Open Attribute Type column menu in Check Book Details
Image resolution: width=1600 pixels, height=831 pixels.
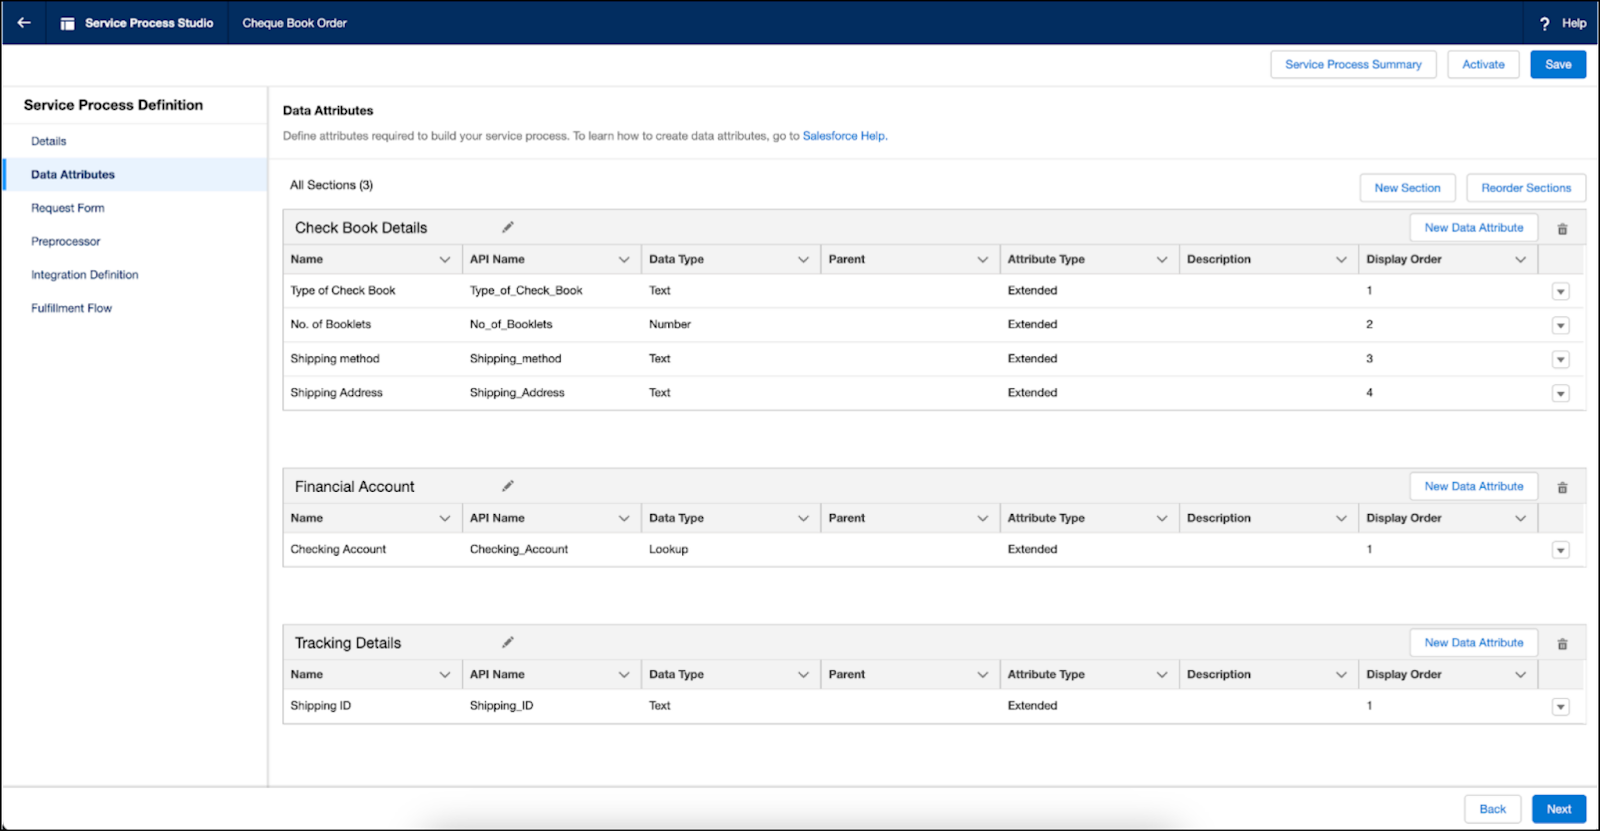point(1162,260)
